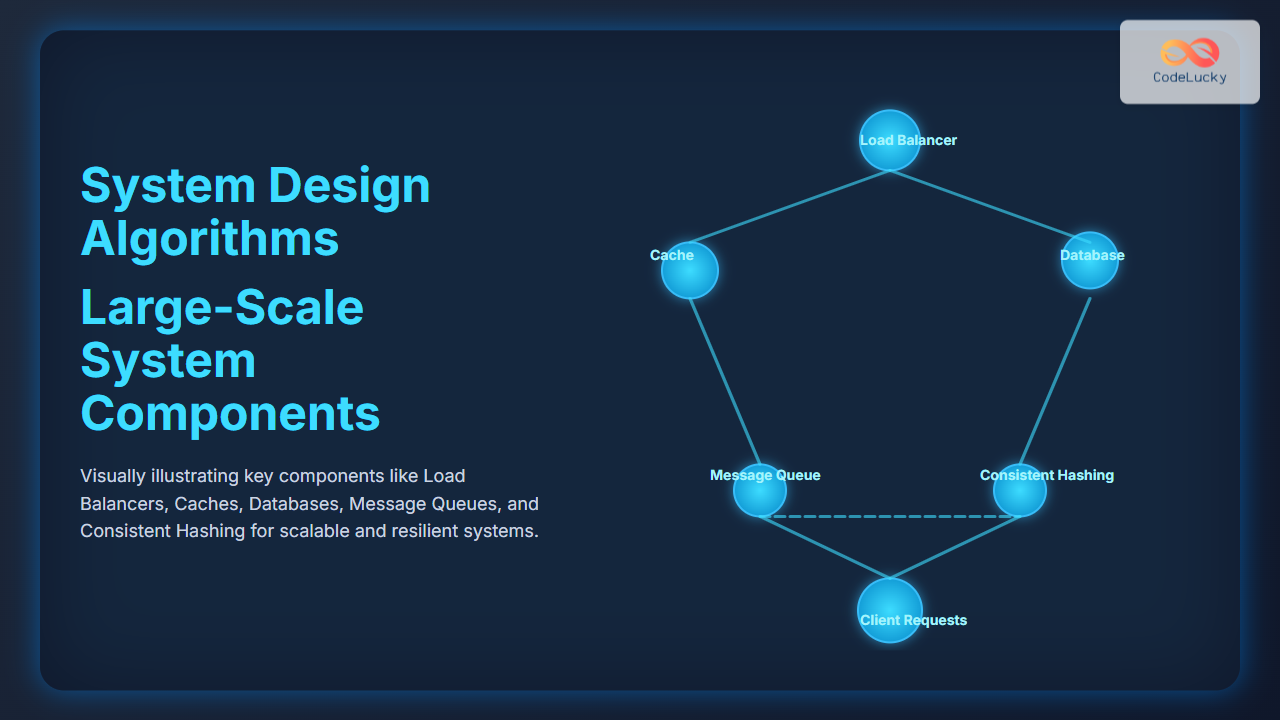Click the line from Consistent Hashing to Client Requests
Image resolution: width=1280 pixels, height=720 pixels.
pyautogui.click(x=955, y=546)
